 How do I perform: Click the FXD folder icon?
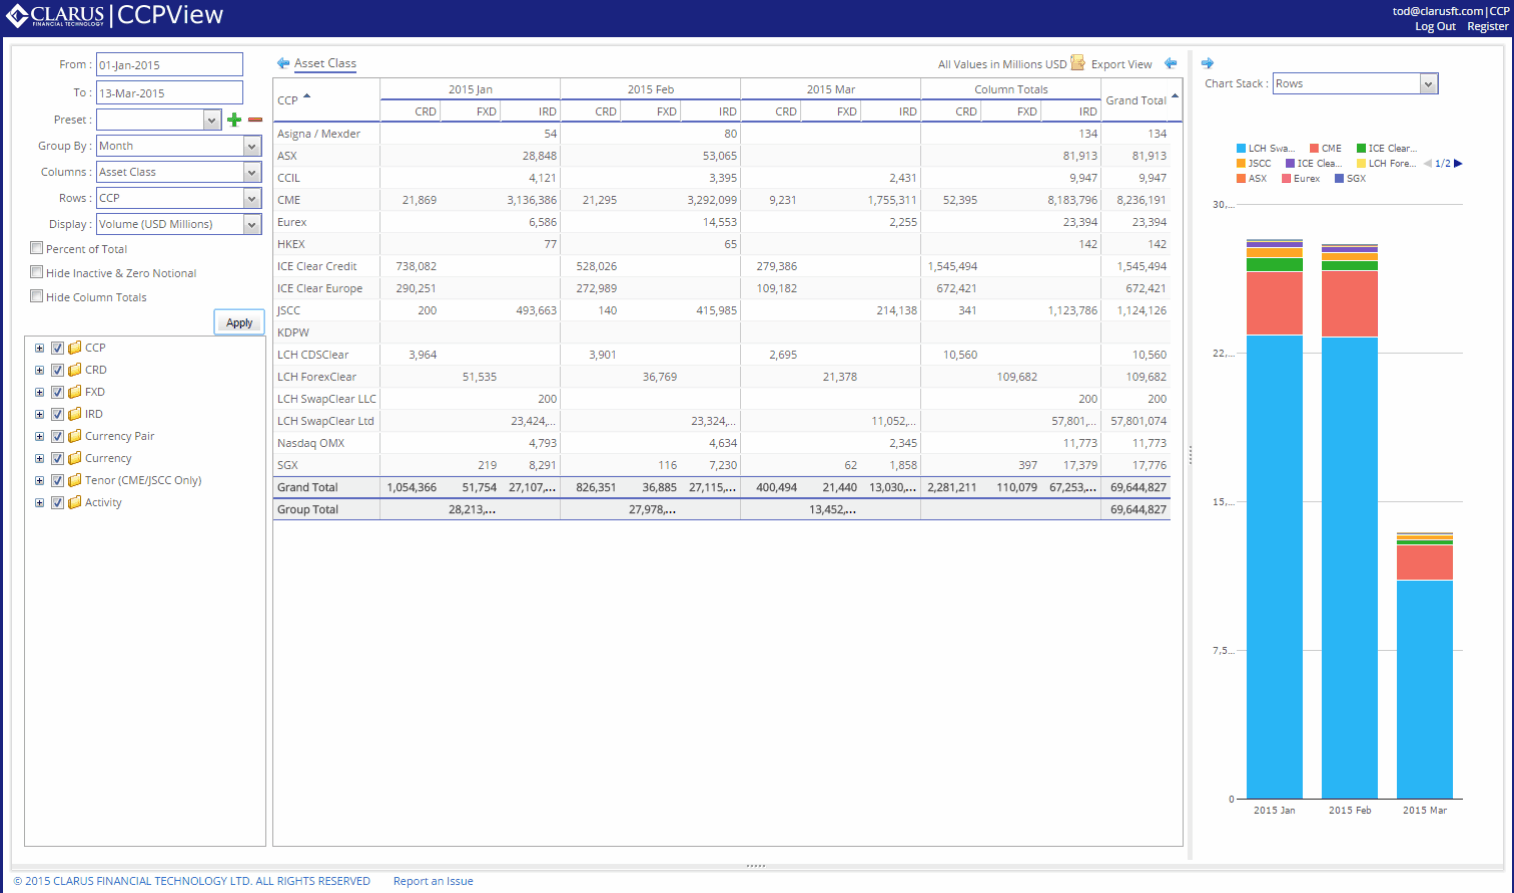coord(75,392)
